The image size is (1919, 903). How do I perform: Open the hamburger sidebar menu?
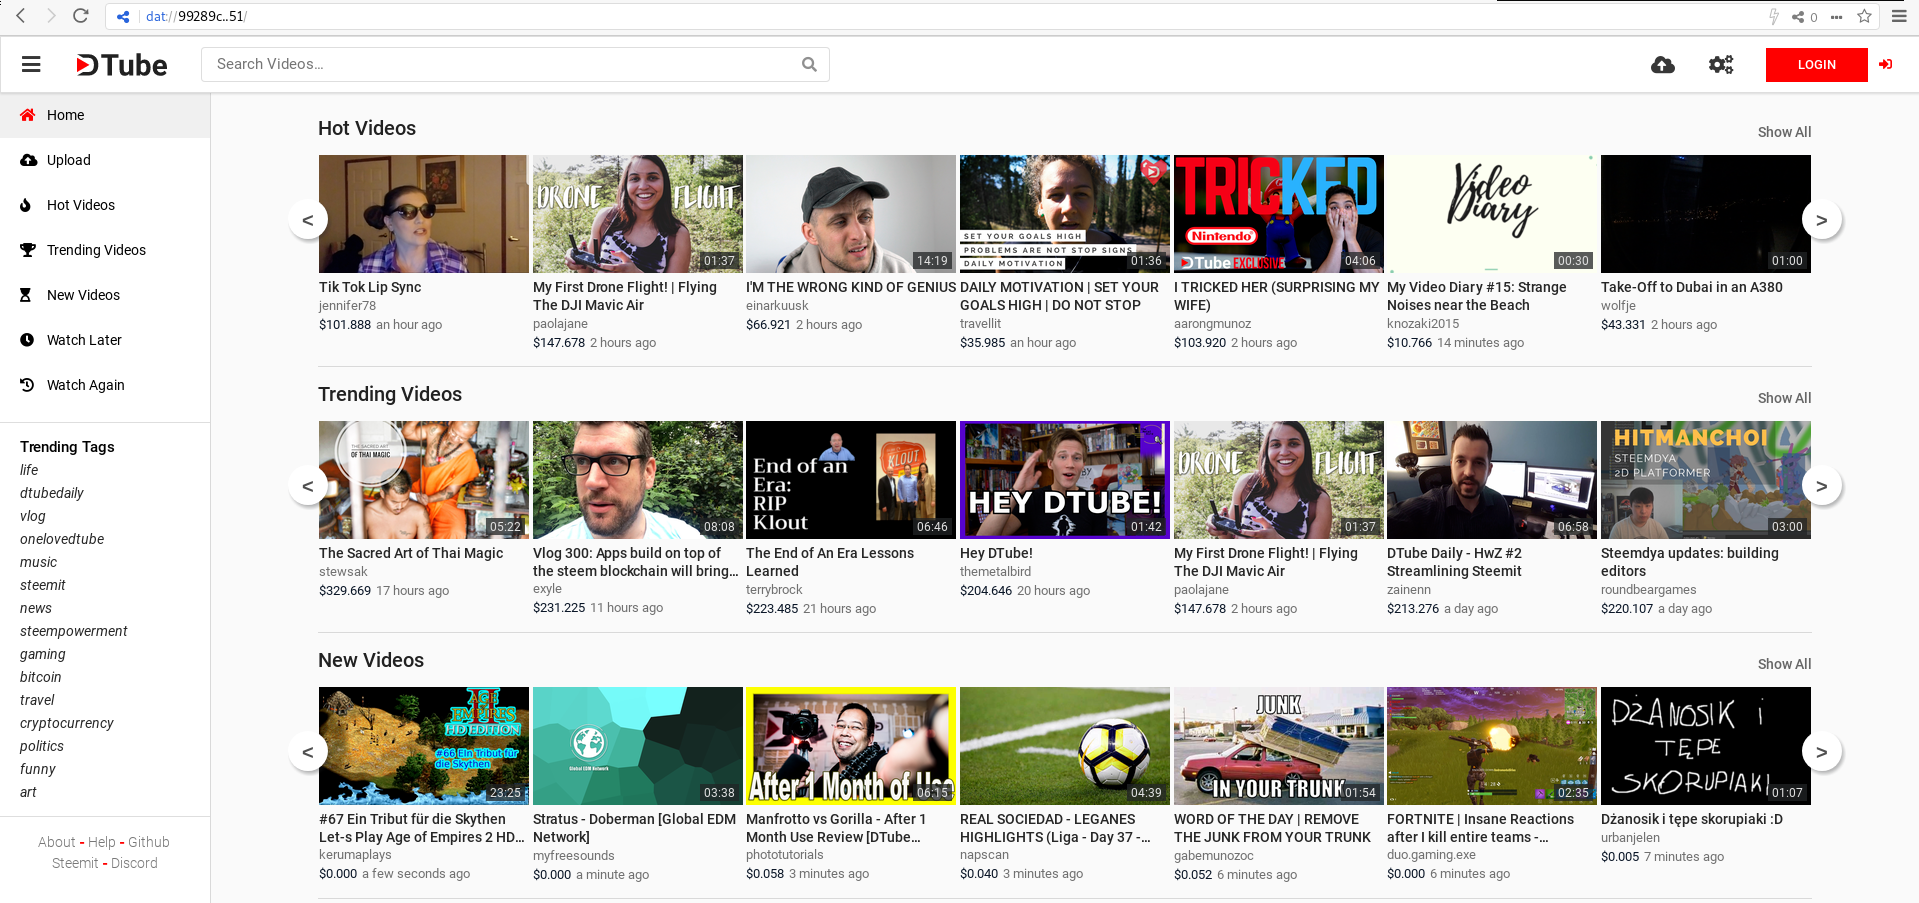point(31,65)
